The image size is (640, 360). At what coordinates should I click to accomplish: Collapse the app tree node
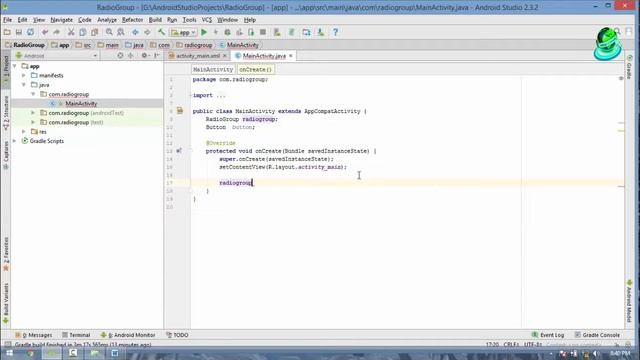(15, 66)
